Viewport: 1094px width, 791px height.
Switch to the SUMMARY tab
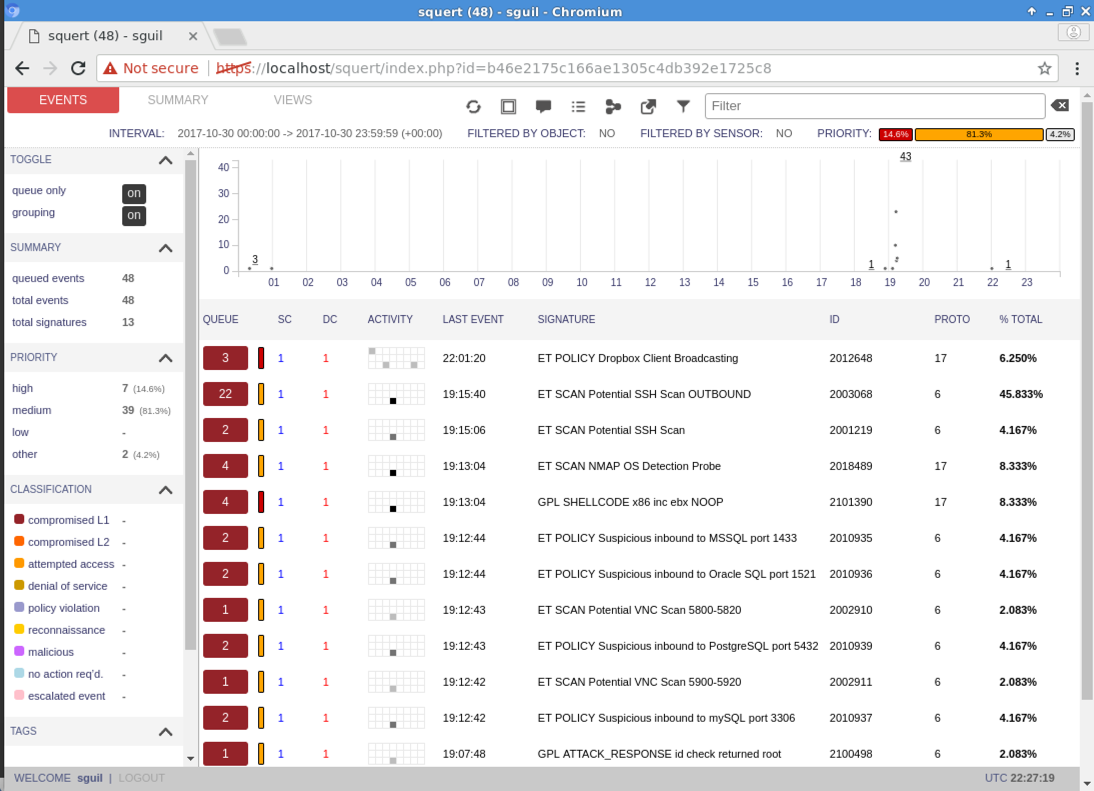point(178,100)
